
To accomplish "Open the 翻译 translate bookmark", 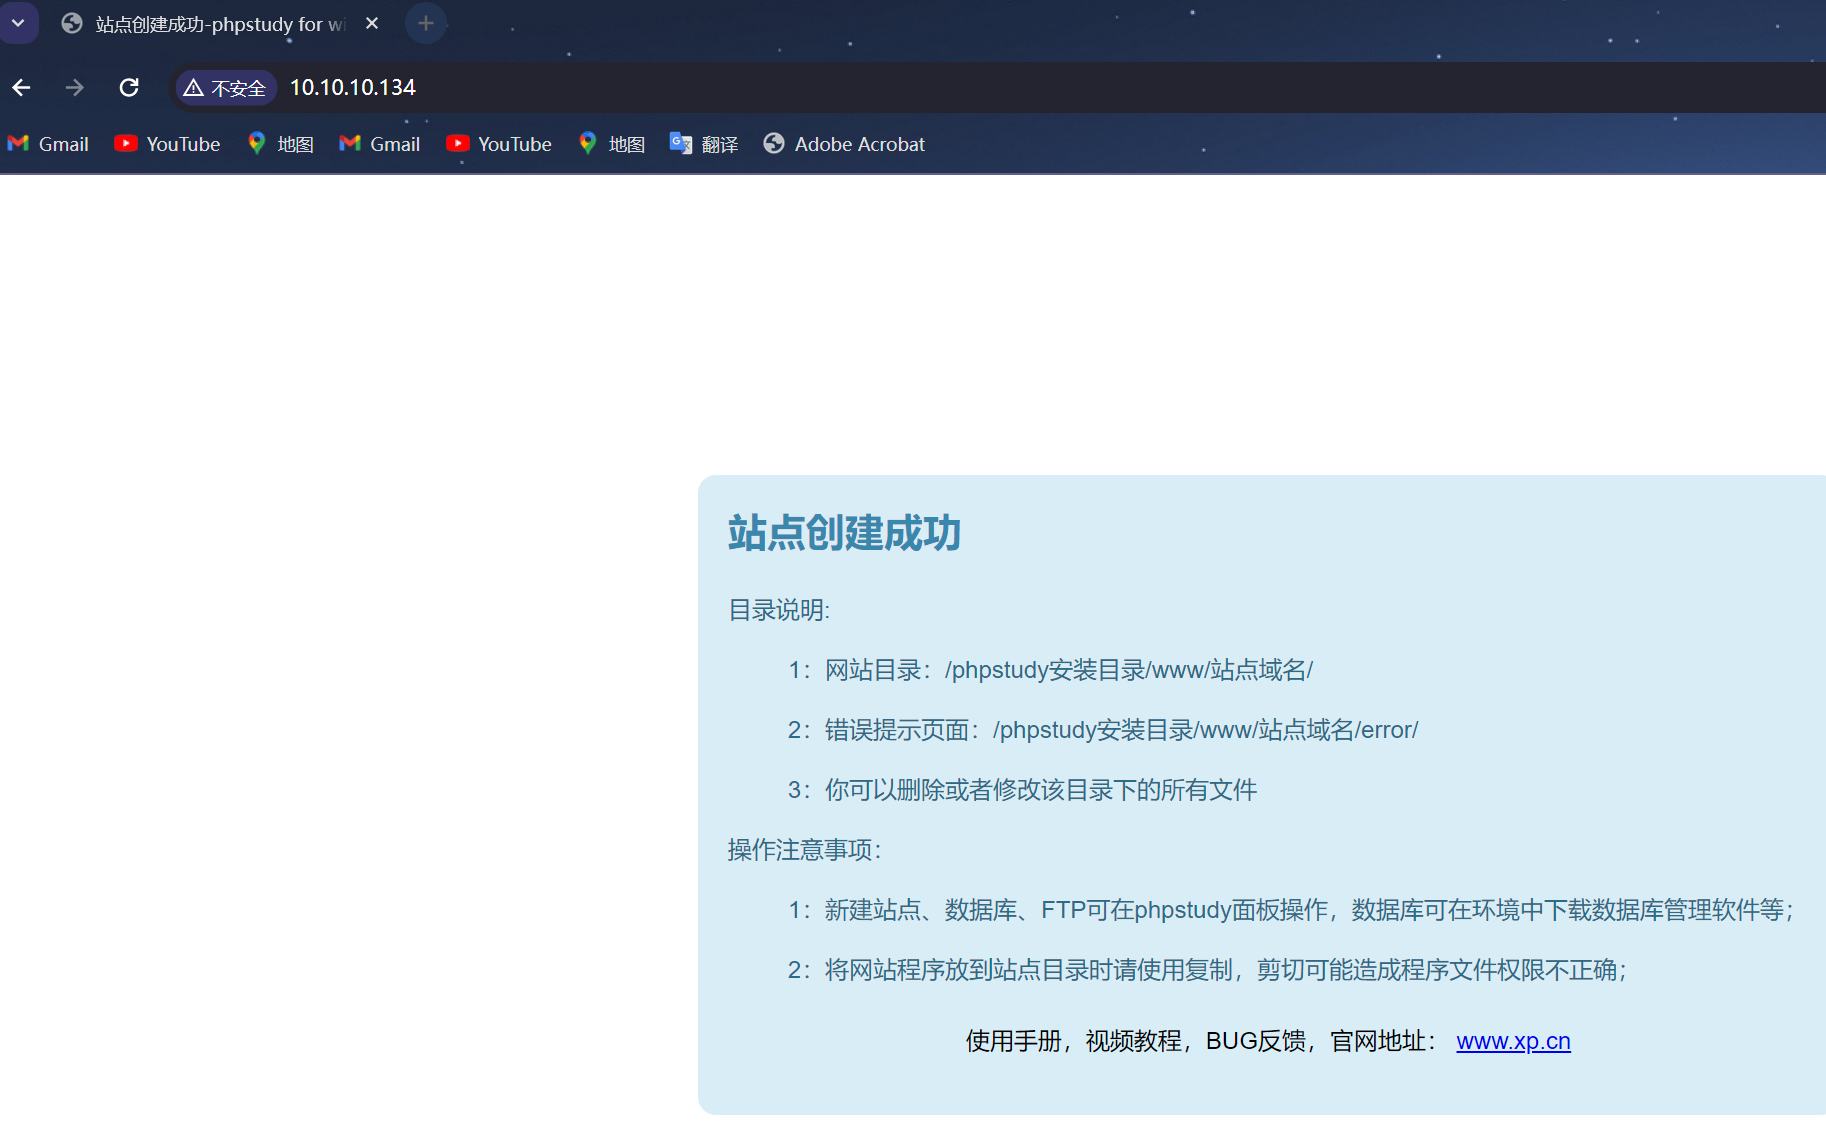I will tap(704, 144).
